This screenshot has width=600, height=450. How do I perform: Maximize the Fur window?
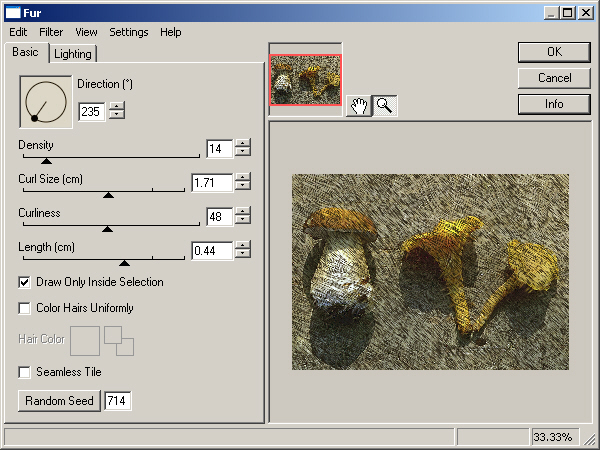point(568,13)
